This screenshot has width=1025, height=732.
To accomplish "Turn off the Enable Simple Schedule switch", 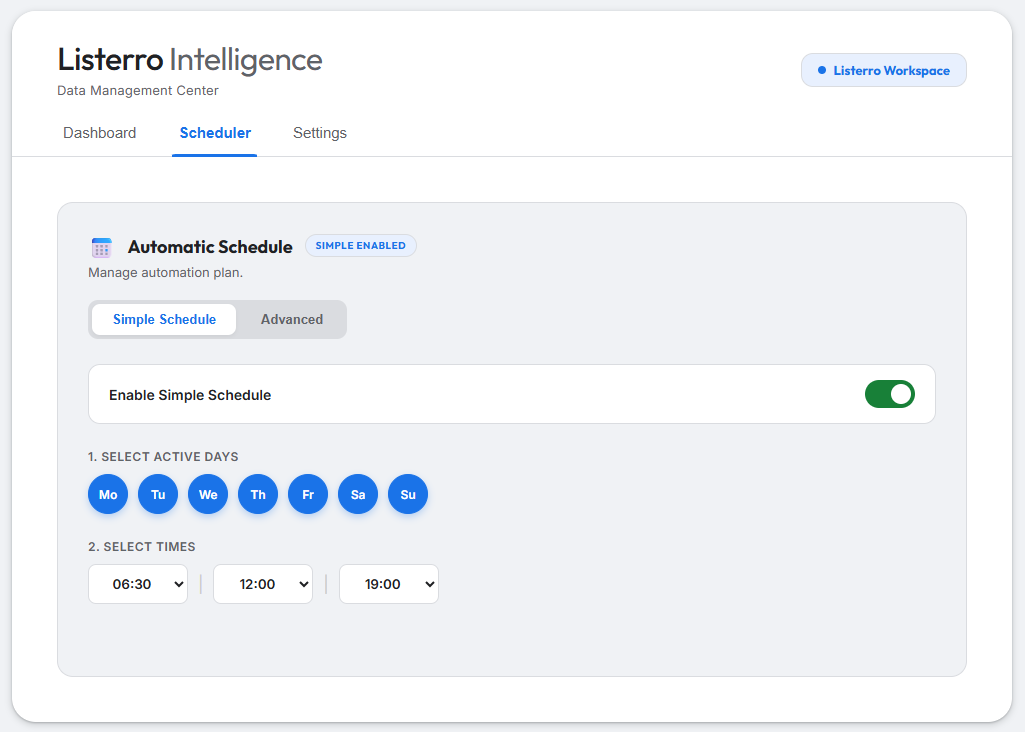I will (889, 394).
